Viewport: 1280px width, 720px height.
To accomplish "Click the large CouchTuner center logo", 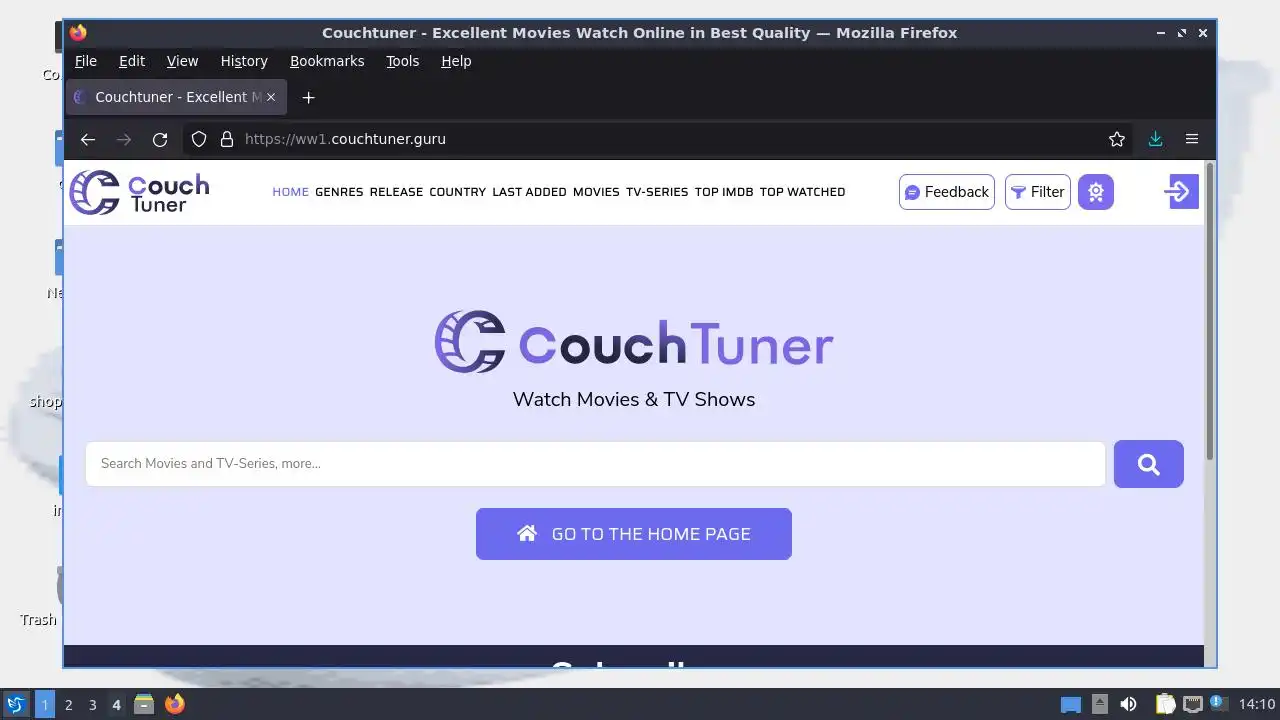I will [x=634, y=342].
